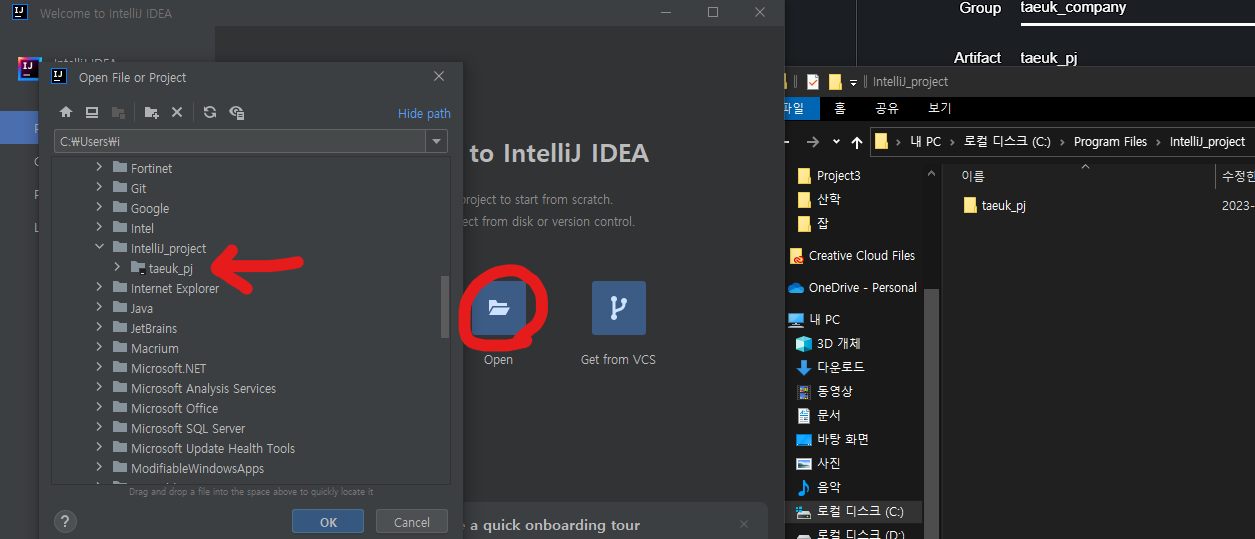The image size is (1255, 539).
Task: Select Internet Explorer folder in tree
Action: coord(175,288)
